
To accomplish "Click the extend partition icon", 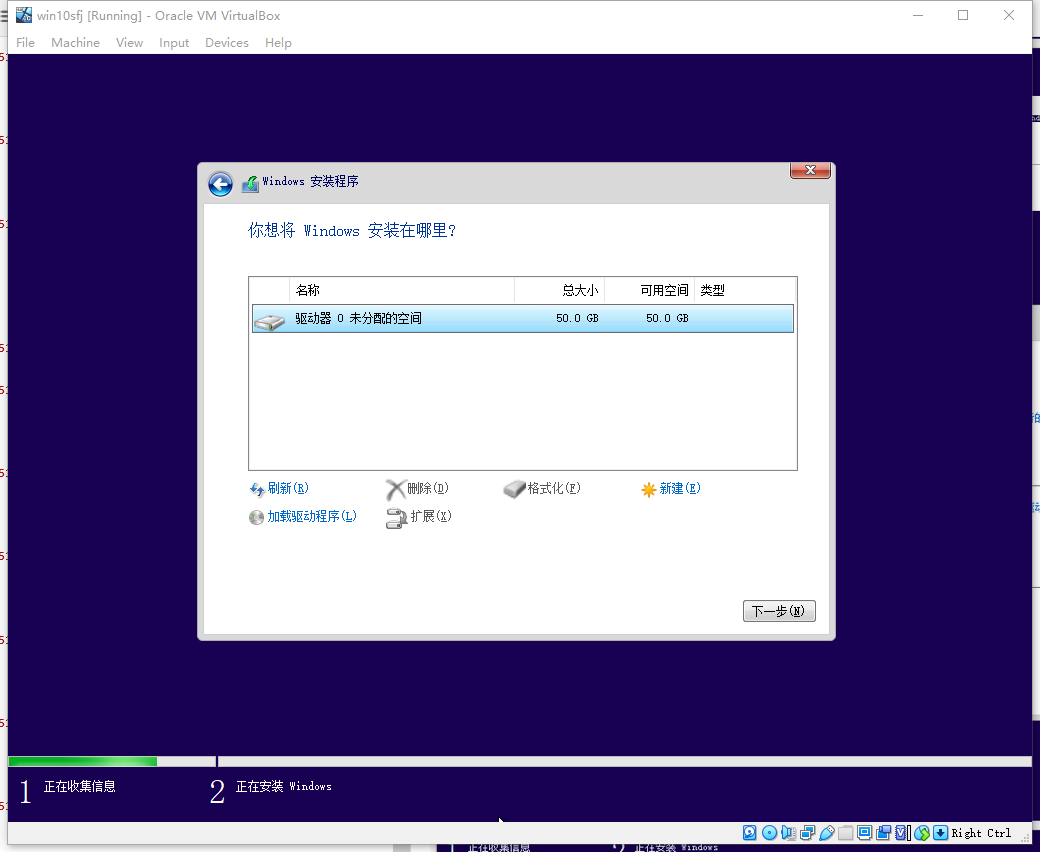I will (396, 518).
